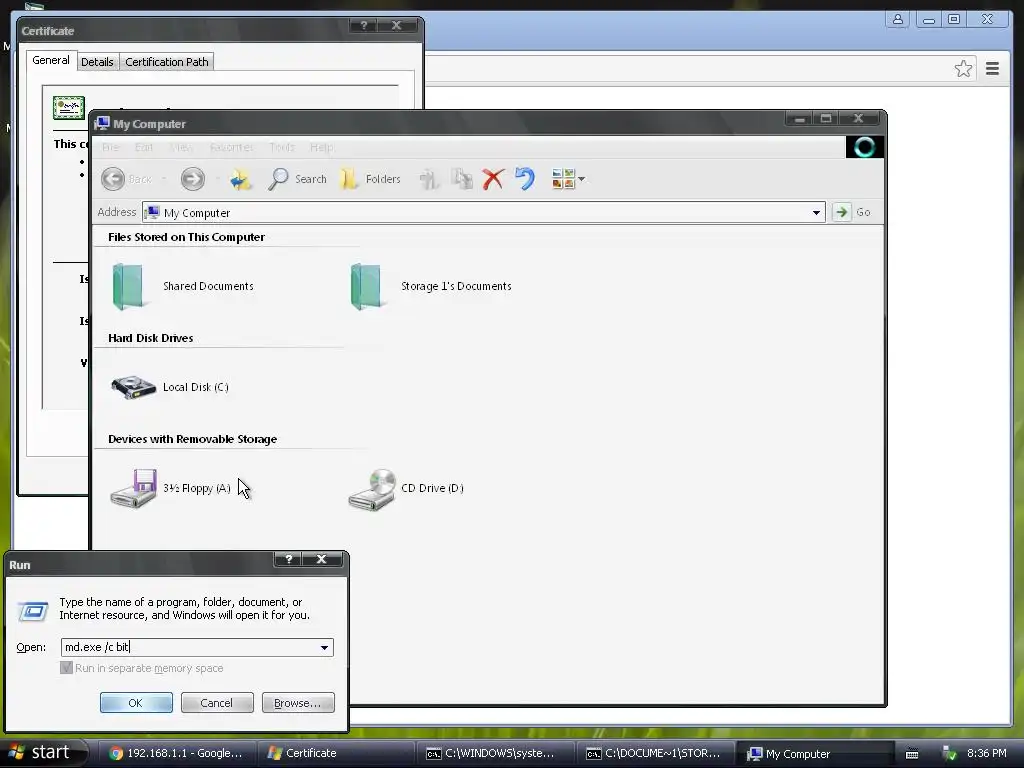The image size is (1024, 768).
Task: Click bookmark star in Chrome window
Action: pyautogui.click(x=963, y=69)
